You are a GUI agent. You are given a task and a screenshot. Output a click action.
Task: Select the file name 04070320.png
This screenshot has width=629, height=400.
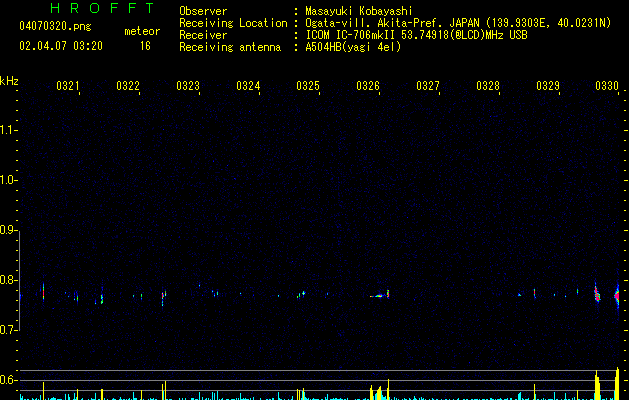click(x=55, y=27)
